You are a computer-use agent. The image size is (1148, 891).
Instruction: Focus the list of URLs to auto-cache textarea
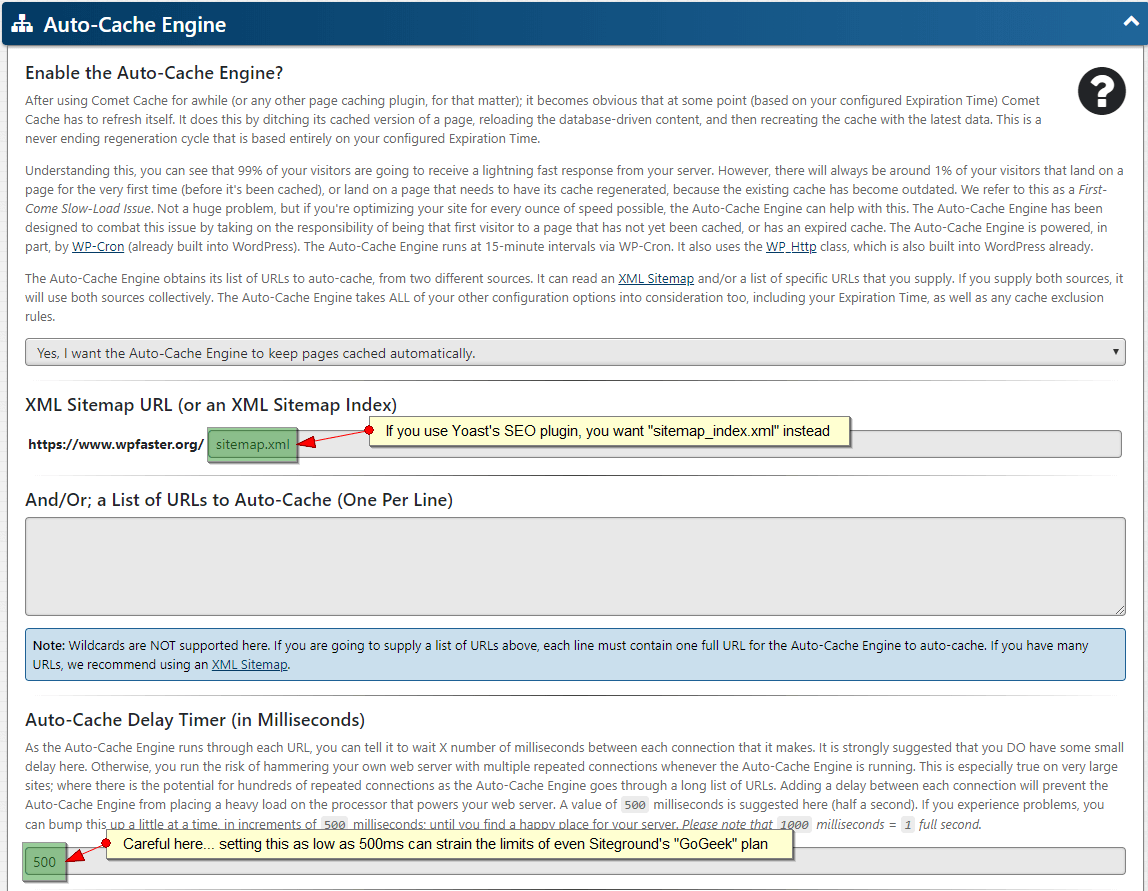[x=575, y=567]
